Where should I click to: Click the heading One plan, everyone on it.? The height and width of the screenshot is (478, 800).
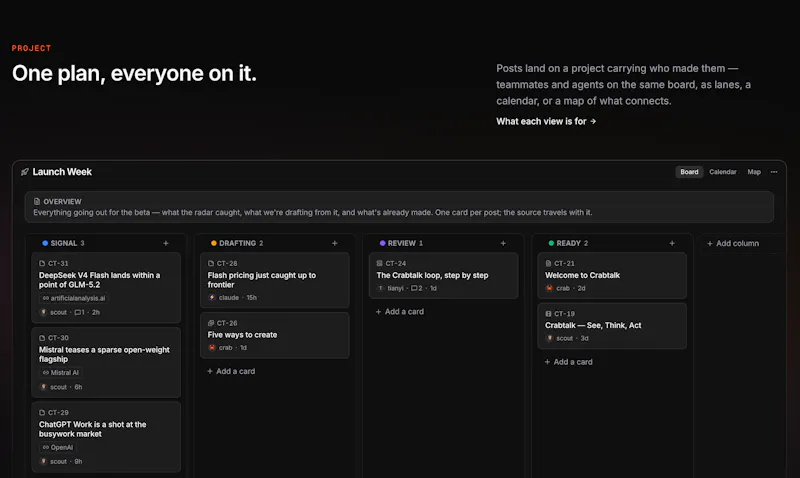(134, 73)
